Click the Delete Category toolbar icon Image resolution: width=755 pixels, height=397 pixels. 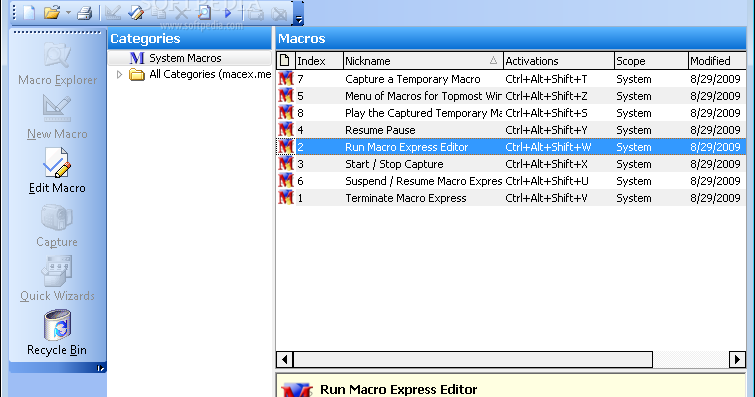coord(279,13)
